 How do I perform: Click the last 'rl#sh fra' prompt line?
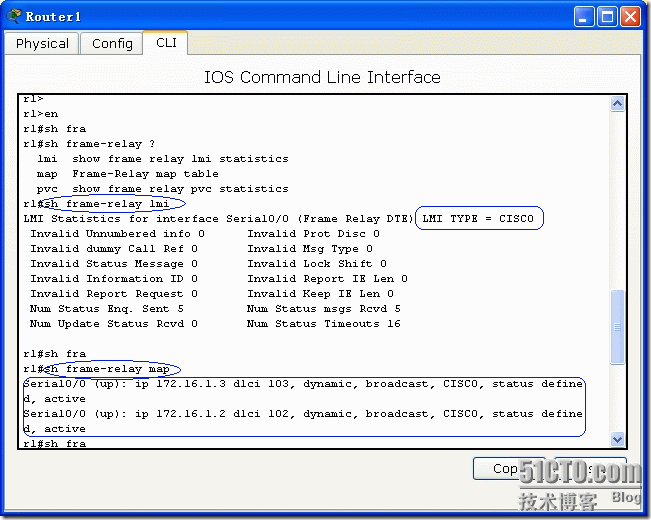[55, 443]
